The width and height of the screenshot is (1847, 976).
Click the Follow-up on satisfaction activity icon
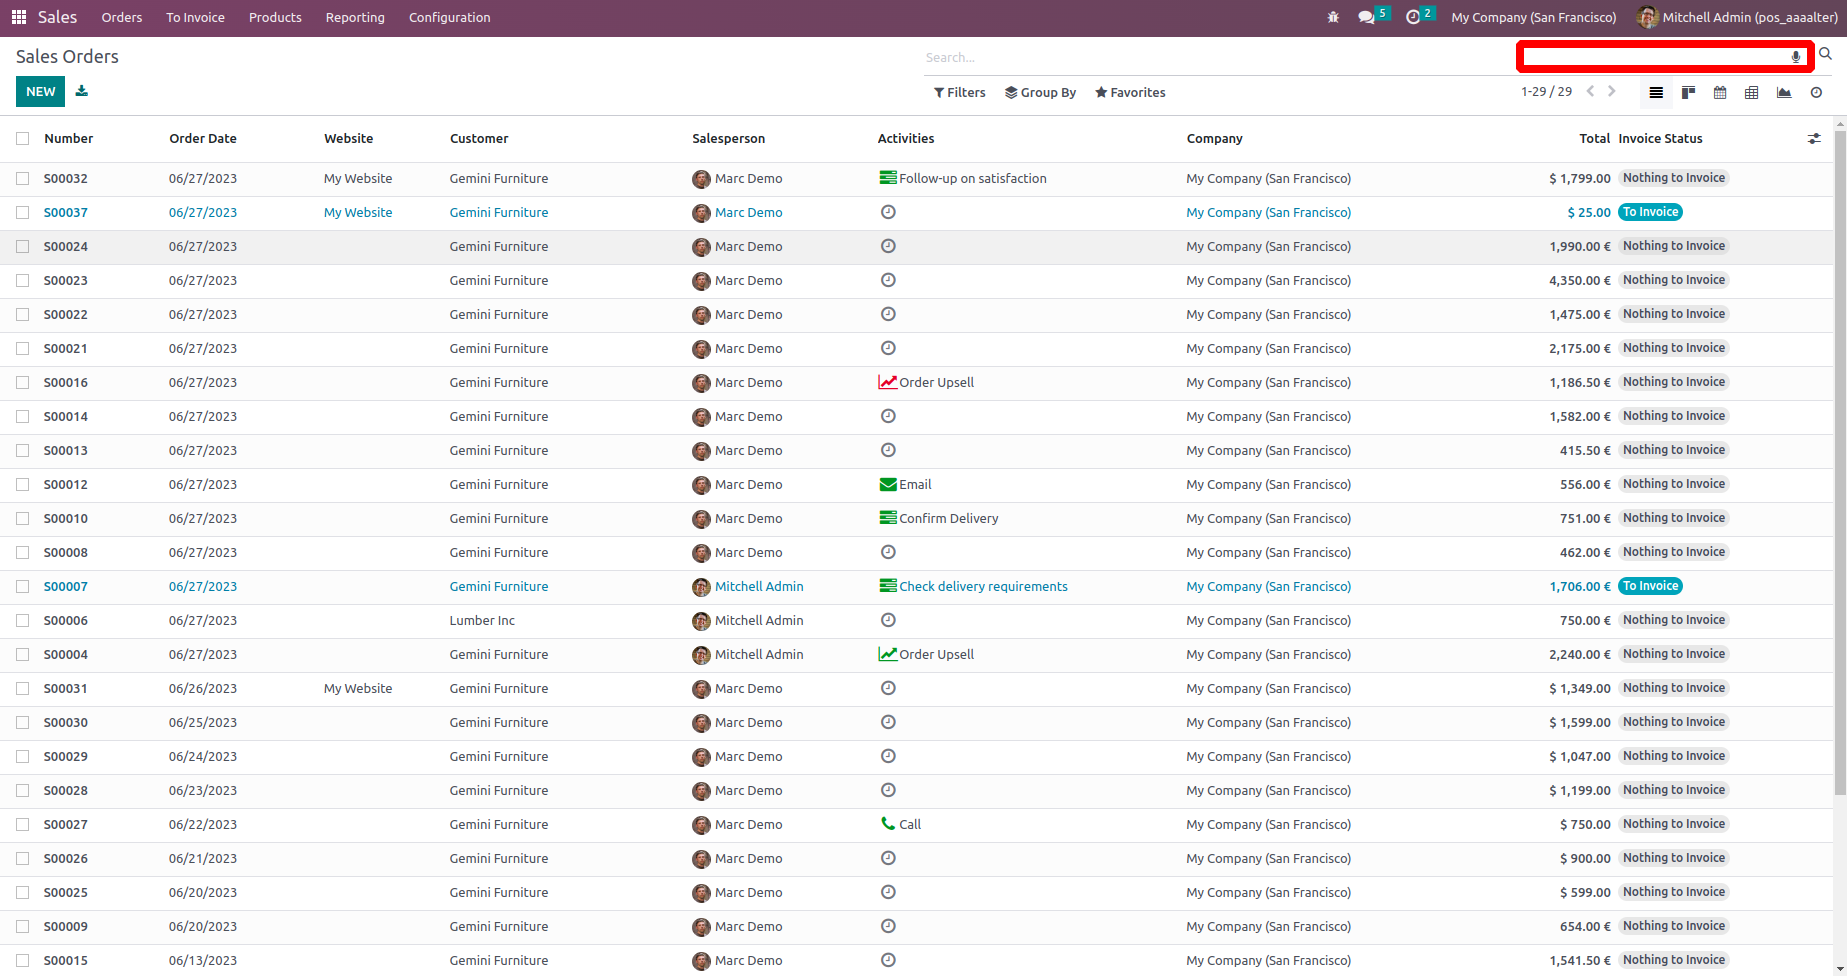[x=887, y=178]
